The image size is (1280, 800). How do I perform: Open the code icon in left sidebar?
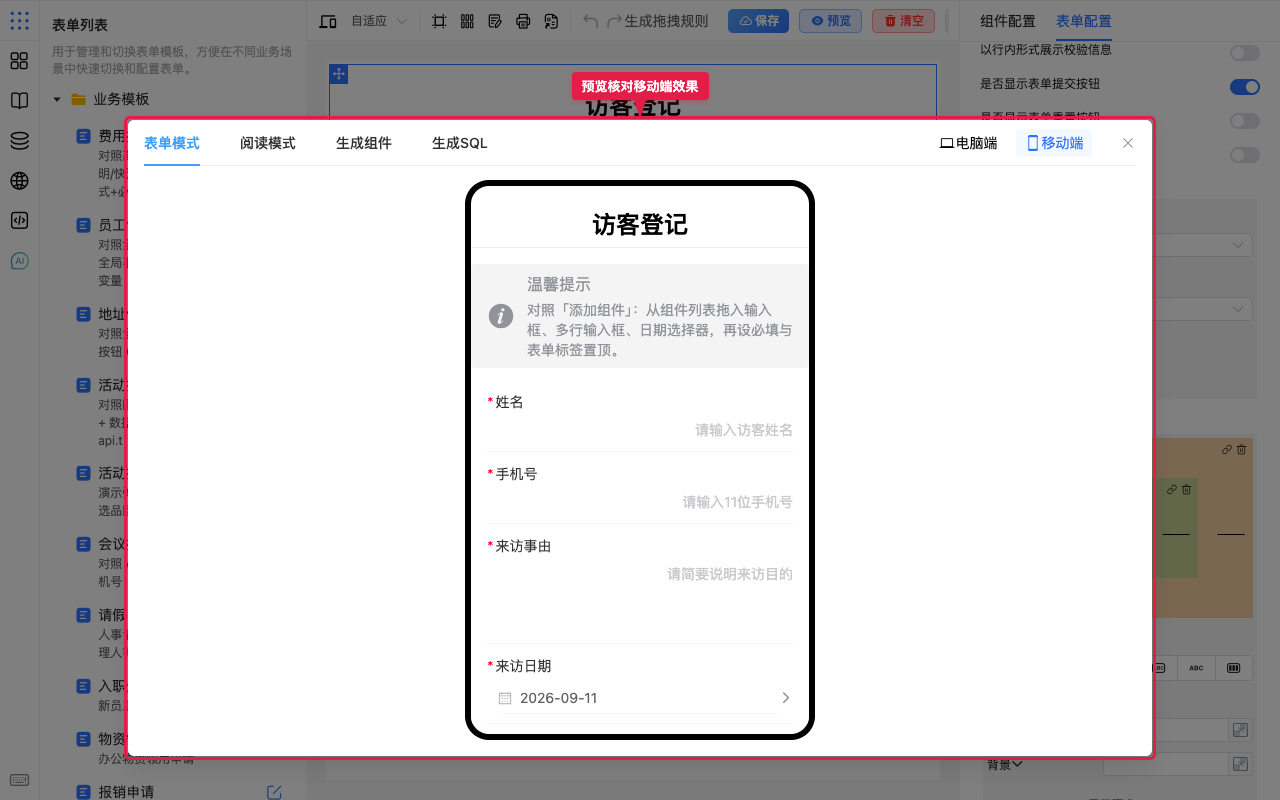(x=19, y=221)
